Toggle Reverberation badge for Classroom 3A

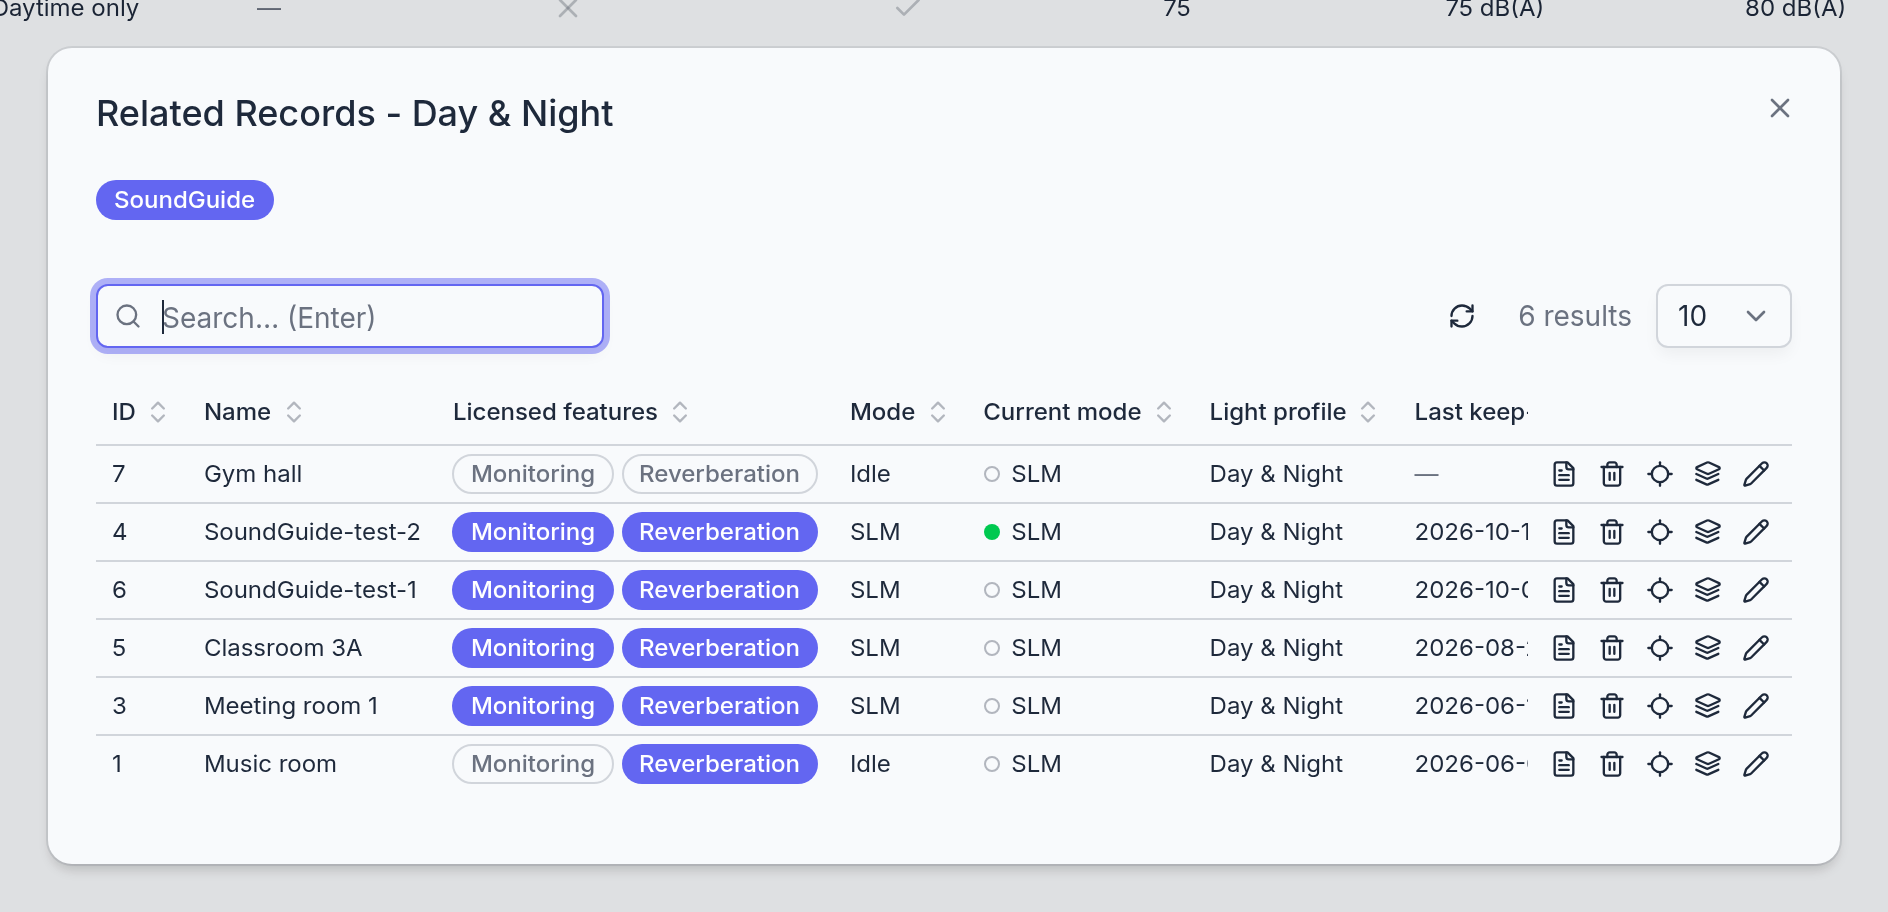[x=720, y=648]
